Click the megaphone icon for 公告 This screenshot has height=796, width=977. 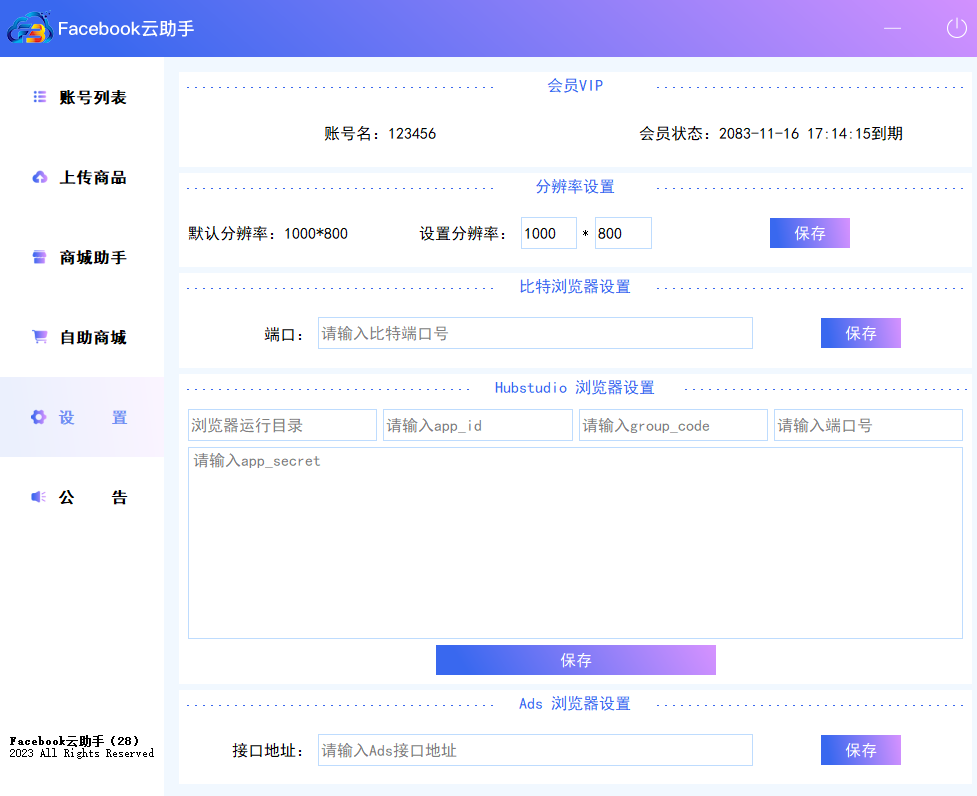point(39,497)
